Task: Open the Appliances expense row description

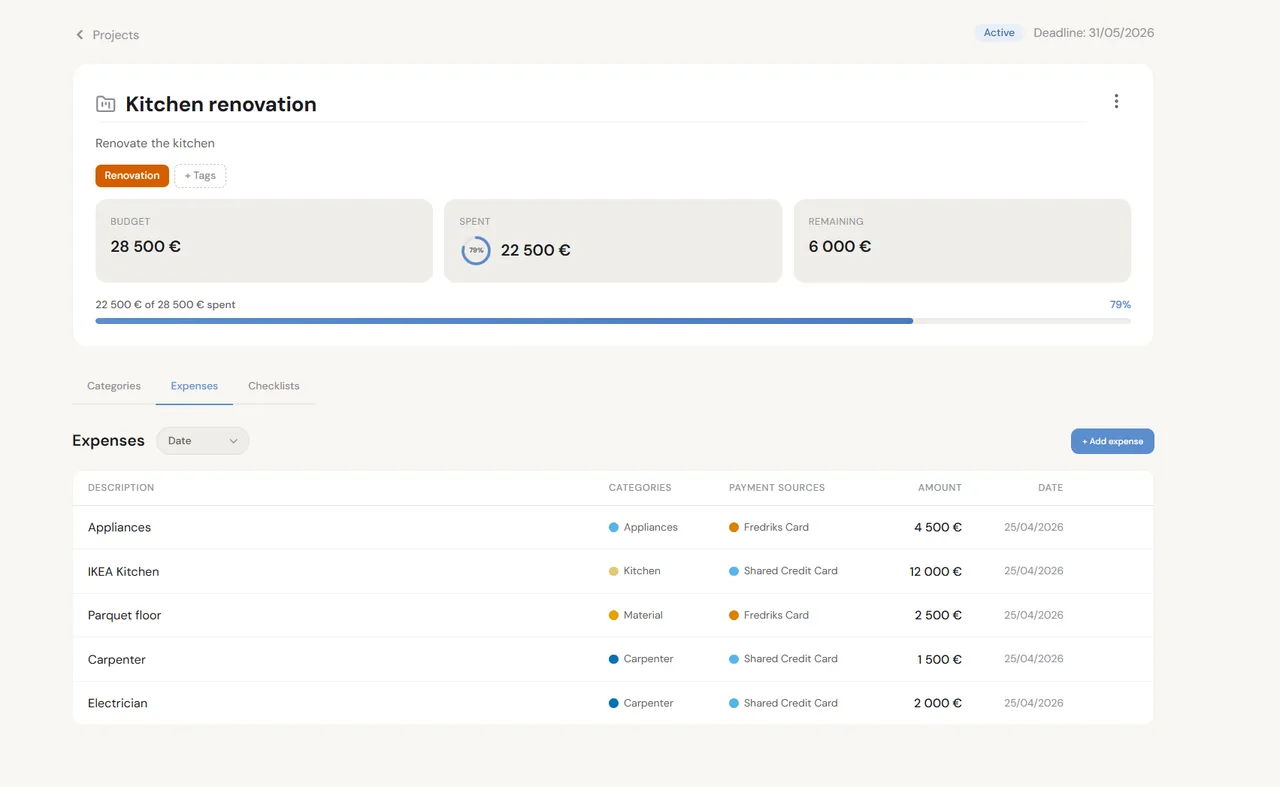Action: pos(119,528)
